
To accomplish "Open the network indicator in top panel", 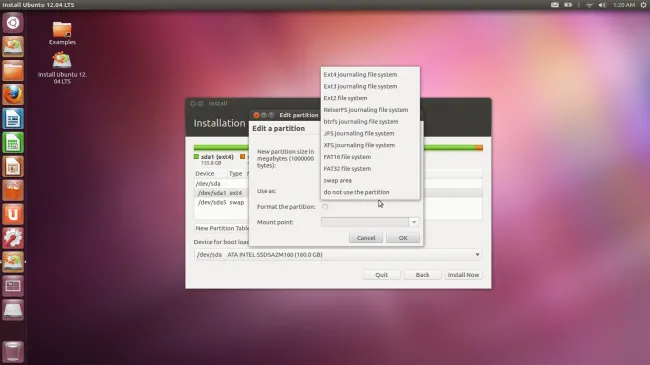I will (589, 5).
